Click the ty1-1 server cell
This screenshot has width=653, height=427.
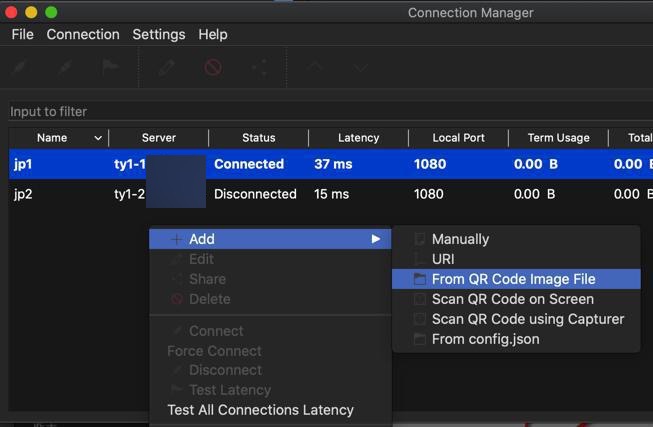130,164
